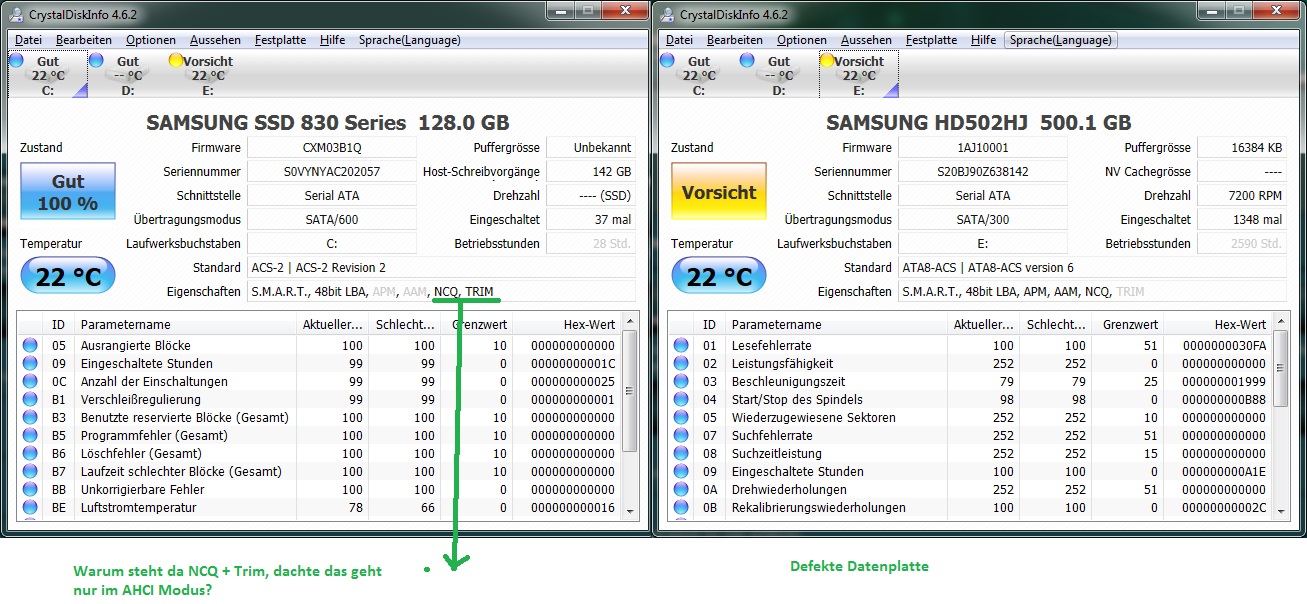Image resolution: width=1307 pixels, height=604 pixels.
Task: Click CrystalDiskInfo title icon in right window
Action: pyautogui.click(x=667, y=14)
